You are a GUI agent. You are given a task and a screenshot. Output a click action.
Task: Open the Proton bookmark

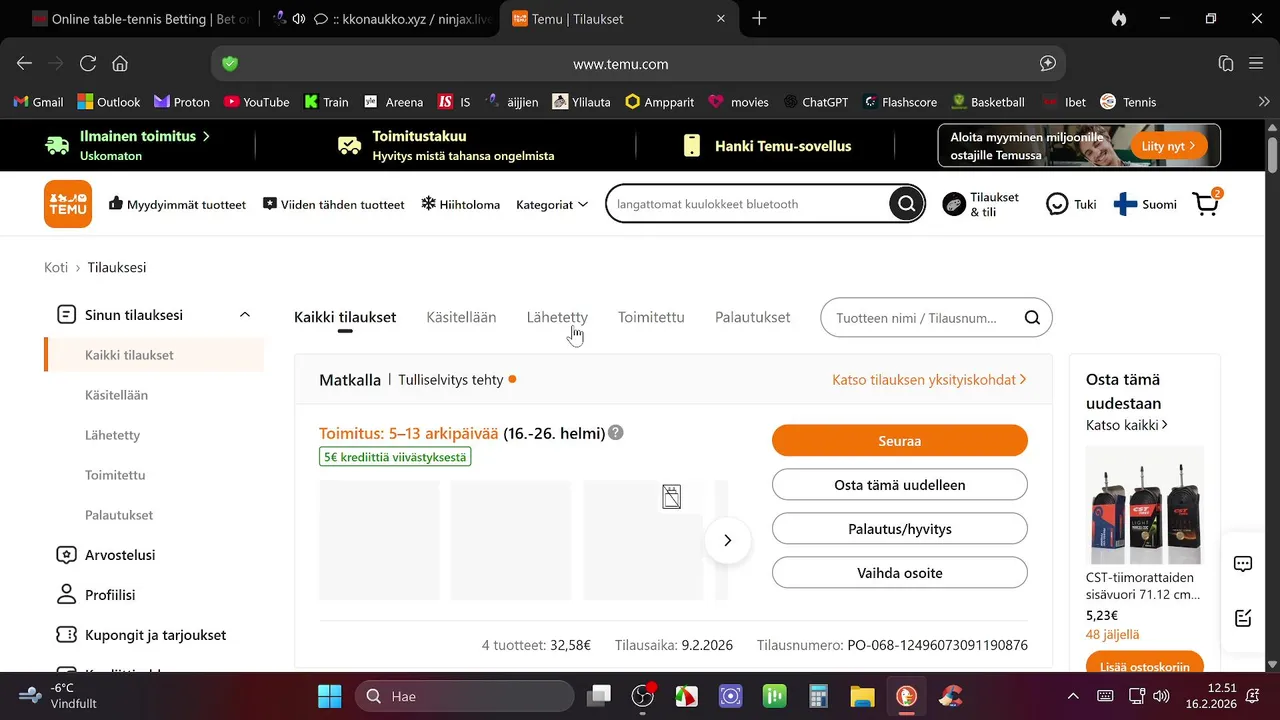182,102
